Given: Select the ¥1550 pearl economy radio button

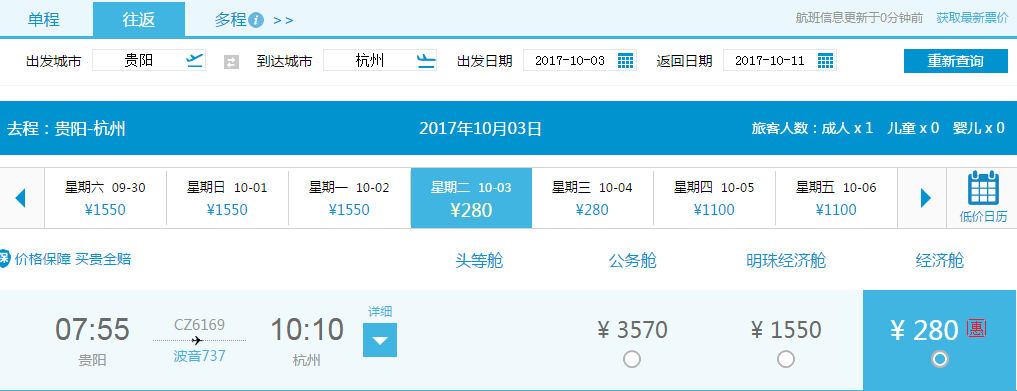Looking at the screenshot, I should point(785,359).
